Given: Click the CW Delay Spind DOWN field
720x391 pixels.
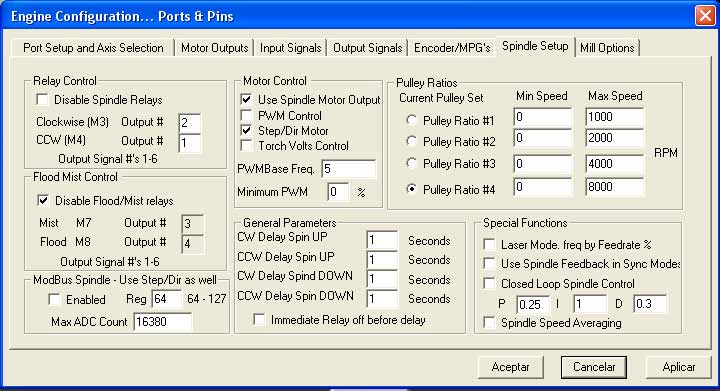Looking at the screenshot, I should point(382,279).
